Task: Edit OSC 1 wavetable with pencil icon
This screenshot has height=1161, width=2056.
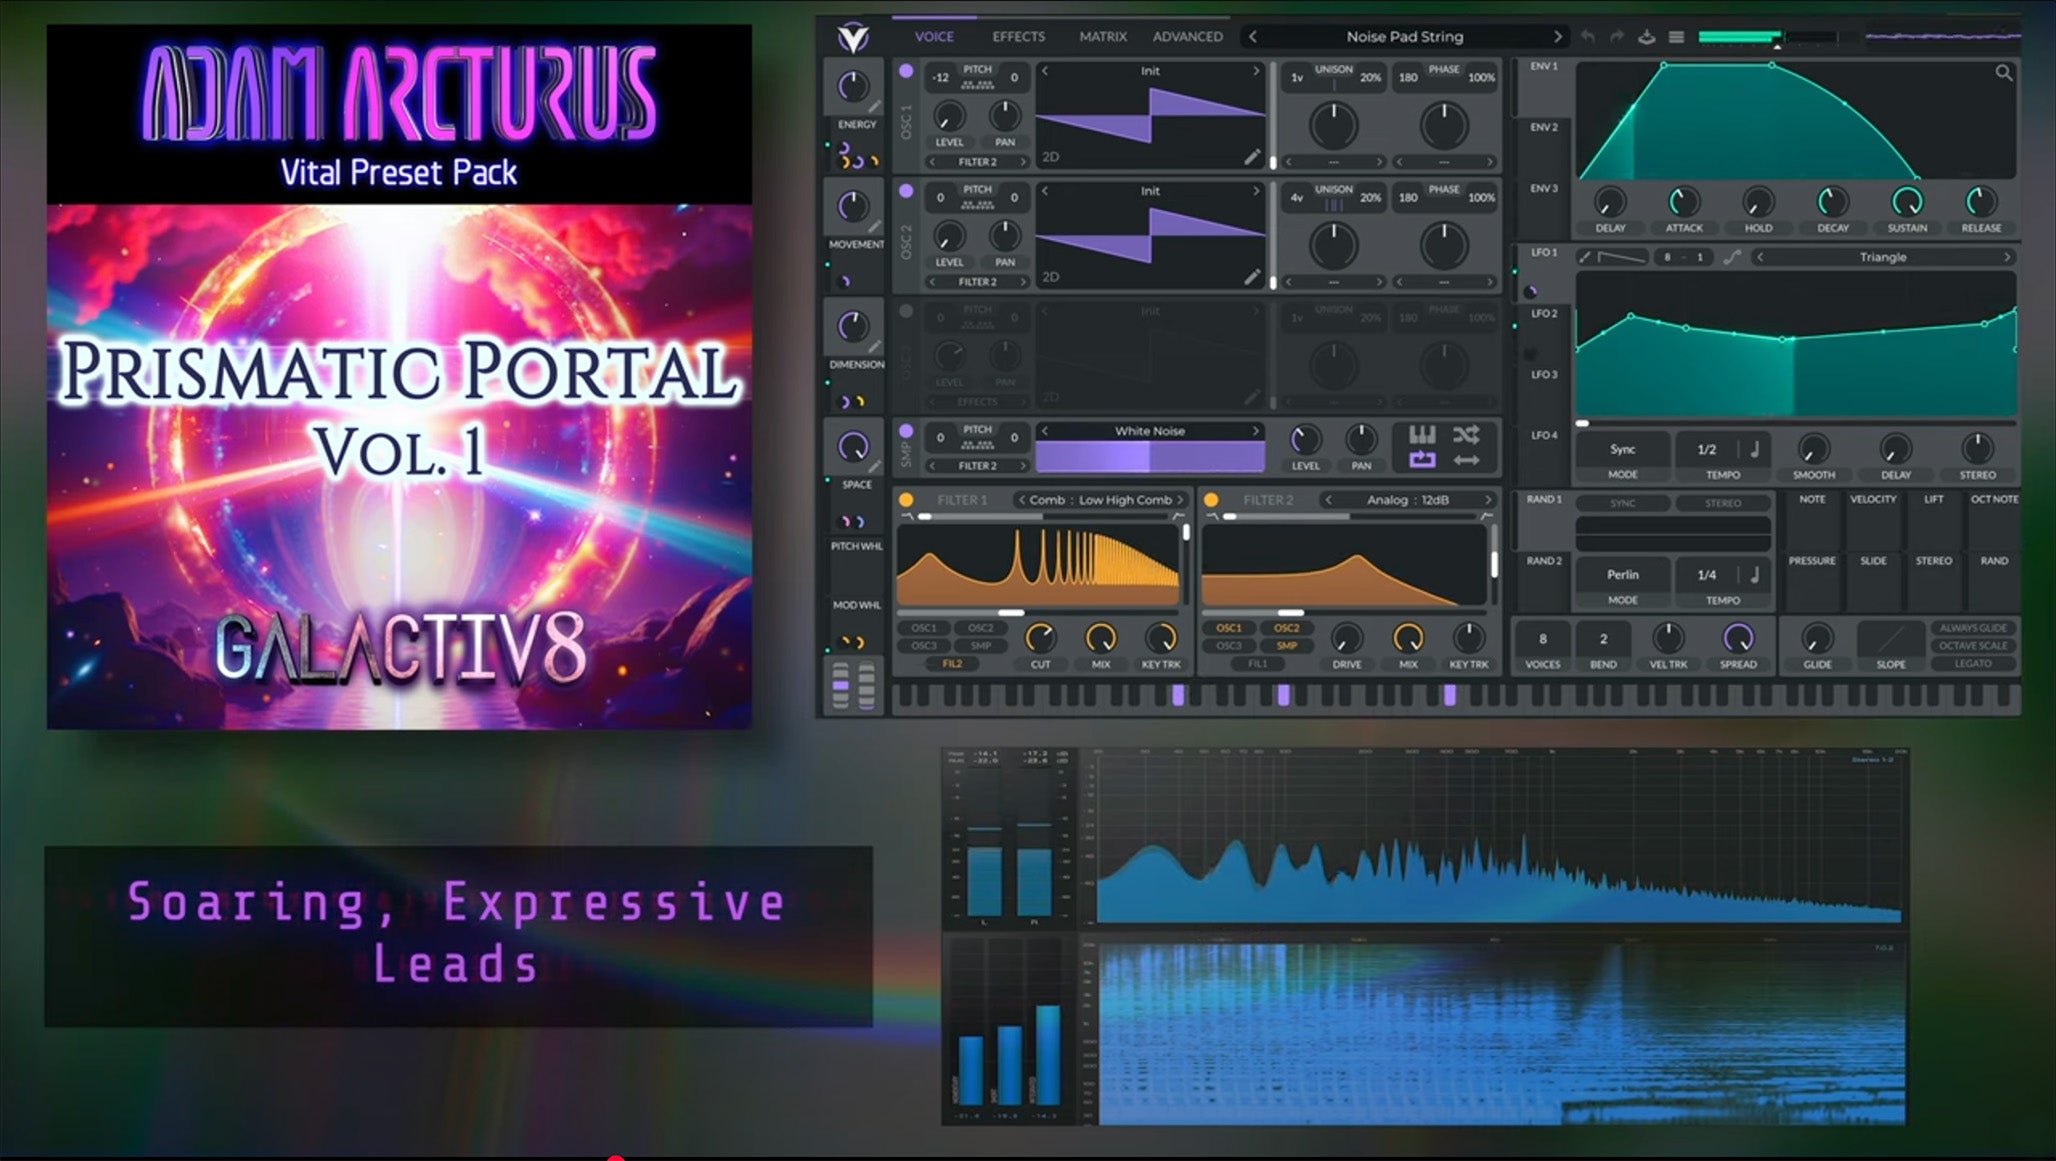Action: 1252,157
